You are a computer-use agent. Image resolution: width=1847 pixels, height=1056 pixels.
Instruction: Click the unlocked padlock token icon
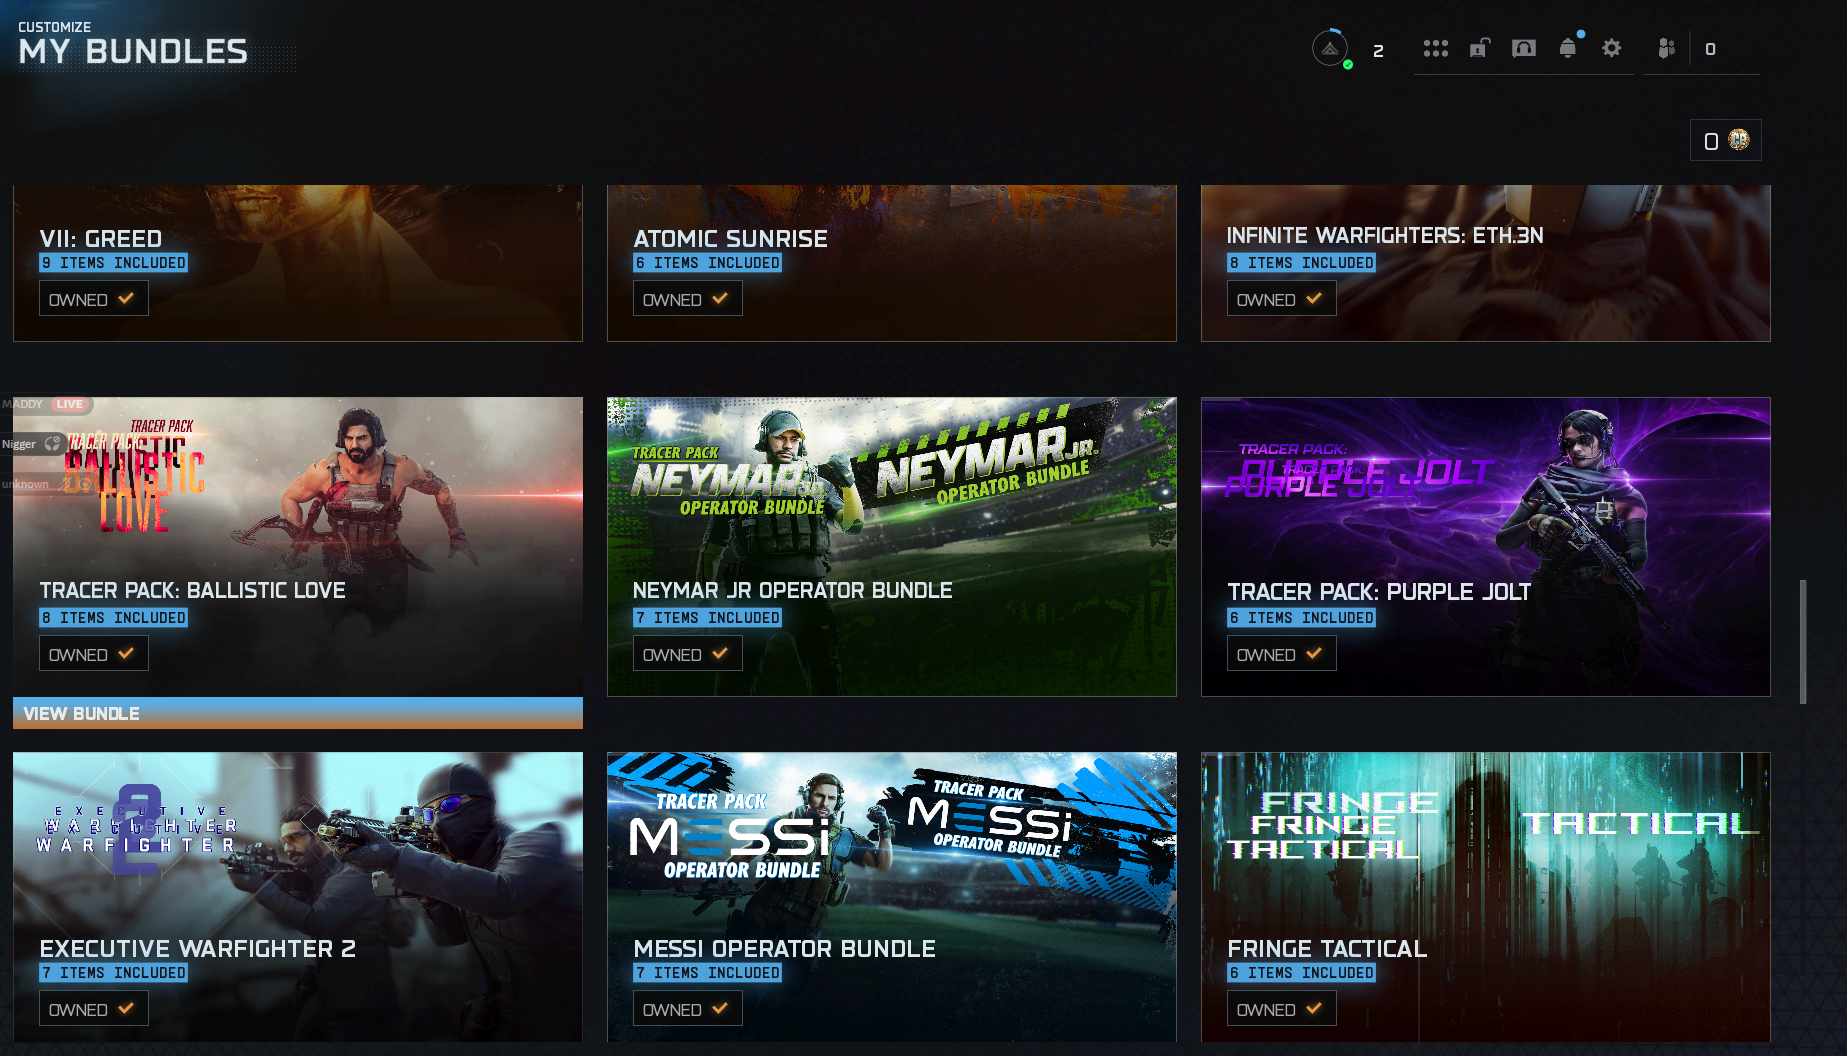pos(1480,48)
